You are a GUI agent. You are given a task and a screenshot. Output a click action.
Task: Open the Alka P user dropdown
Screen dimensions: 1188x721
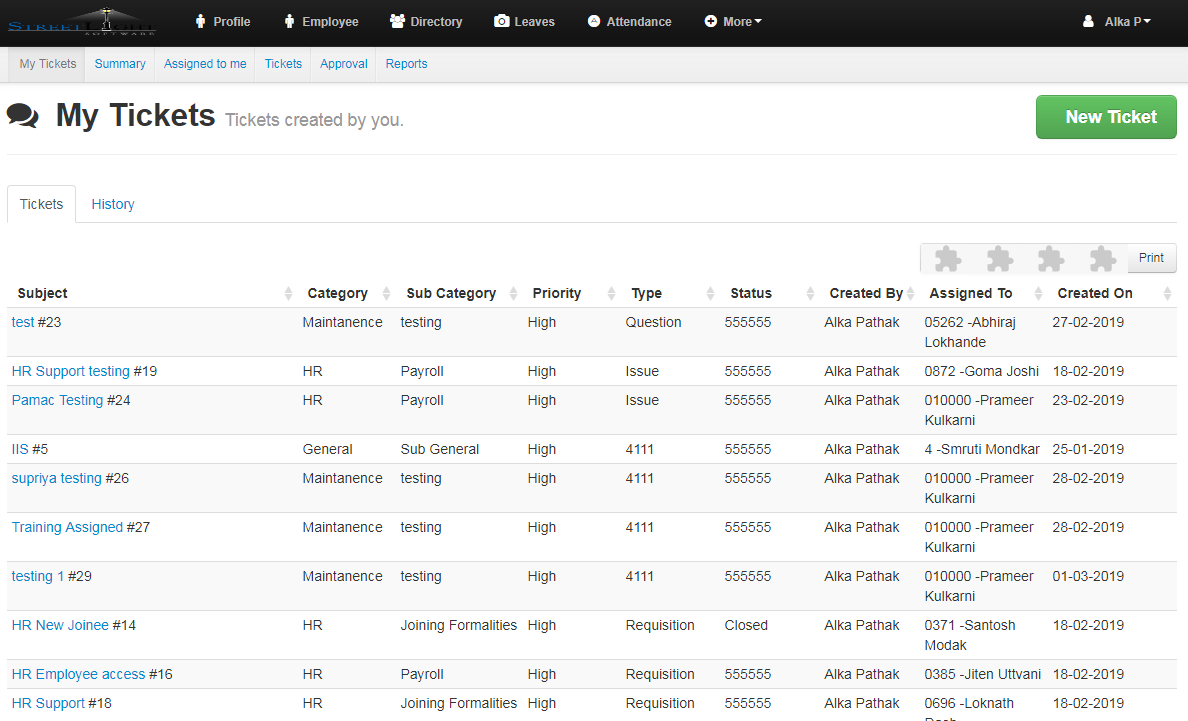(x=1117, y=21)
